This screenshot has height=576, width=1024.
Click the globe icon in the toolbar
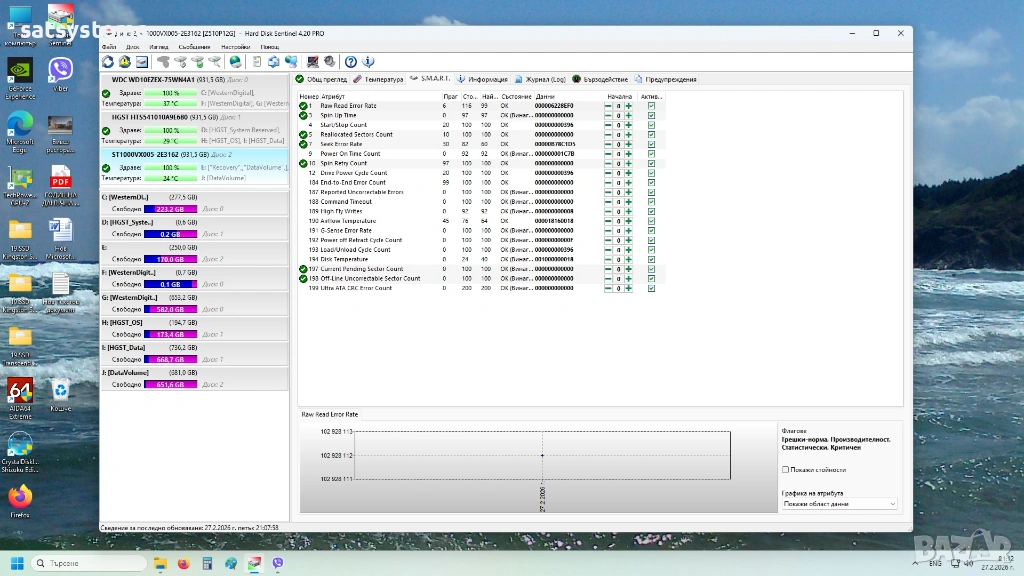235,62
